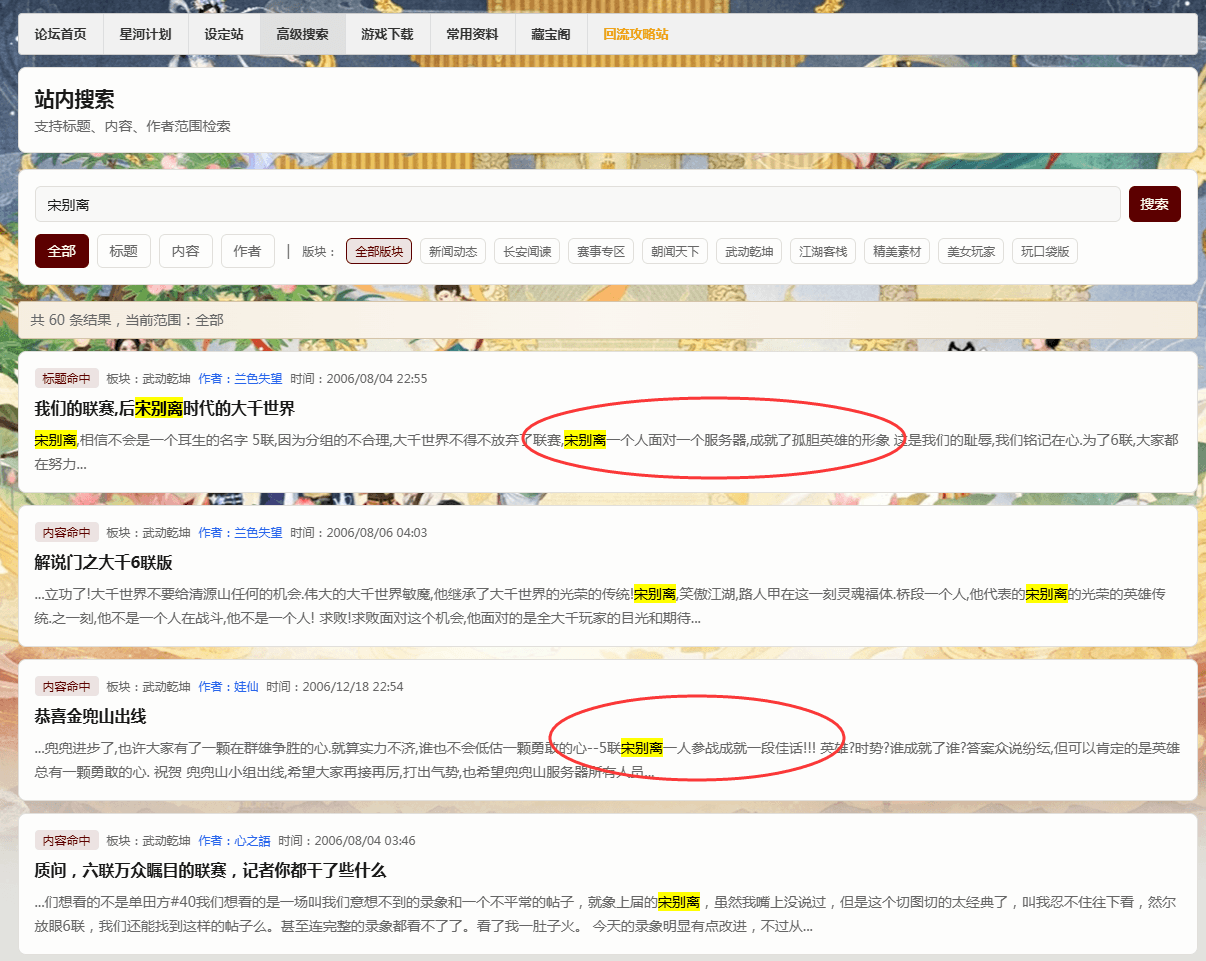1206x961 pixels.
Task: Open post 我们的联赛,后宋别离时代的大千世界
Action: coord(165,408)
